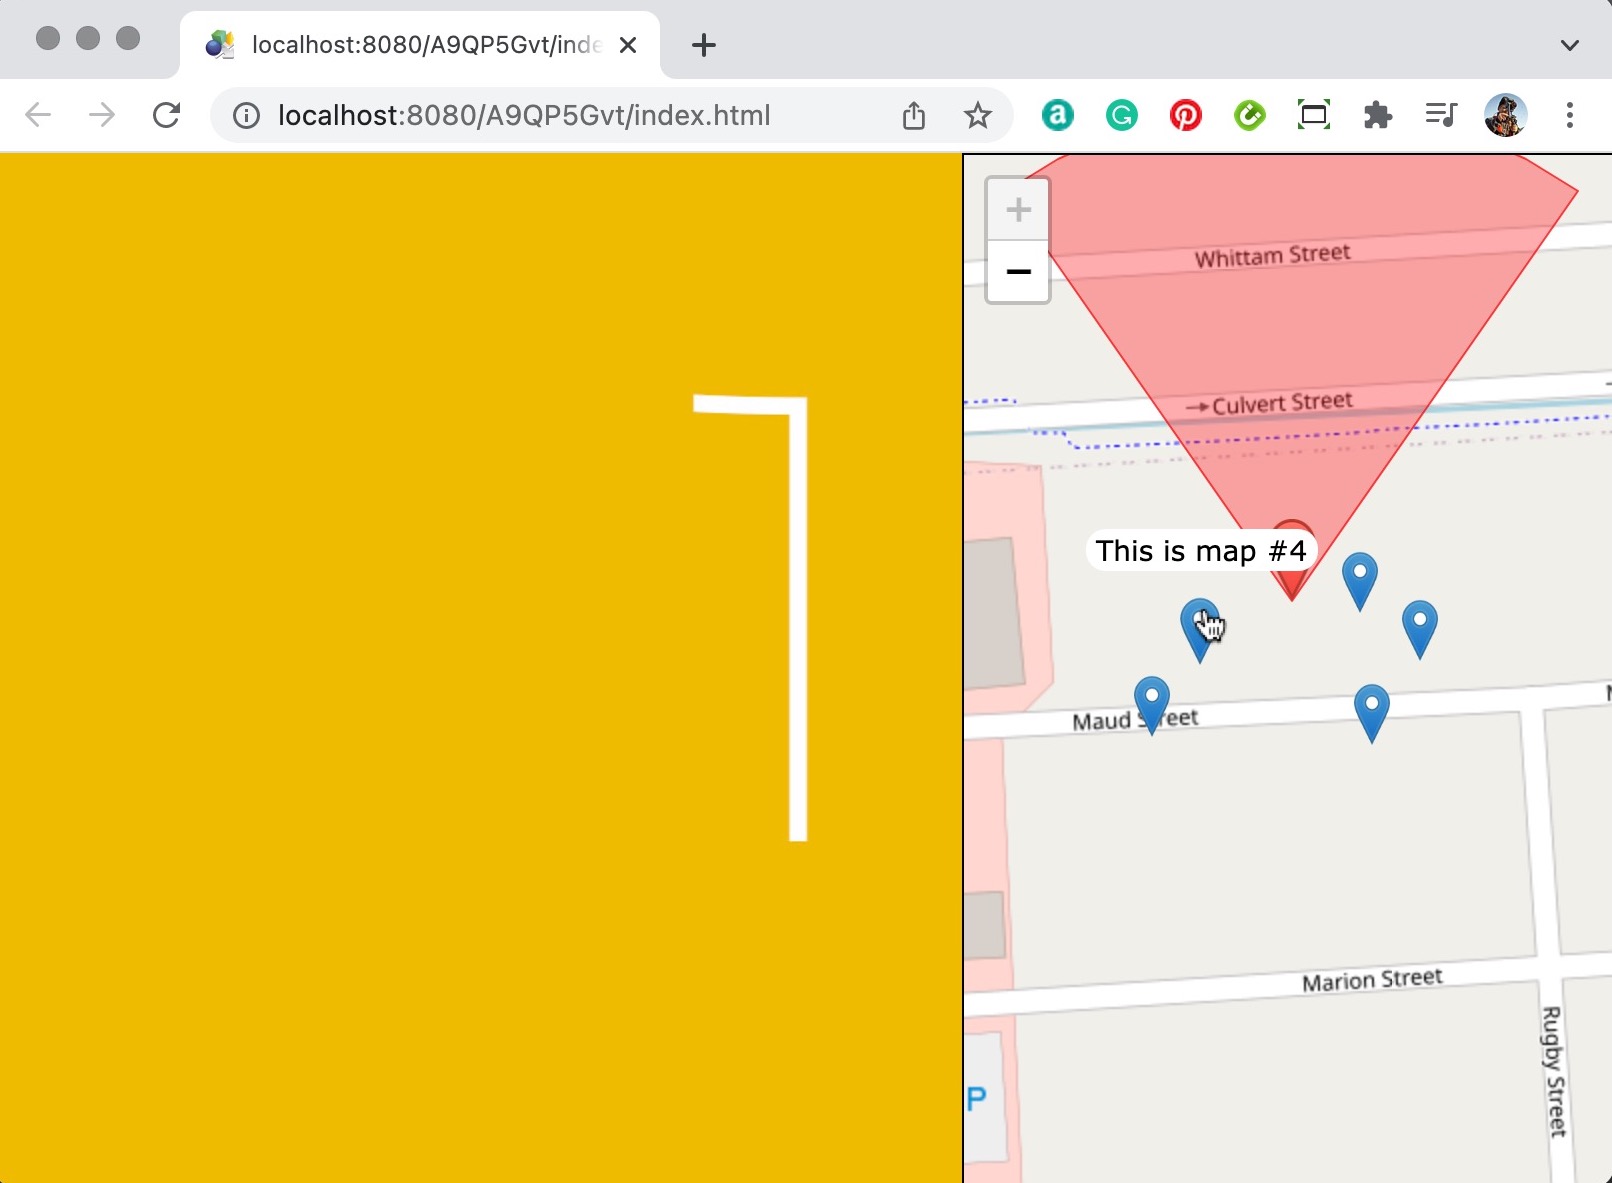The width and height of the screenshot is (1612, 1183).
Task: View site information icon
Action: pos(246,116)
